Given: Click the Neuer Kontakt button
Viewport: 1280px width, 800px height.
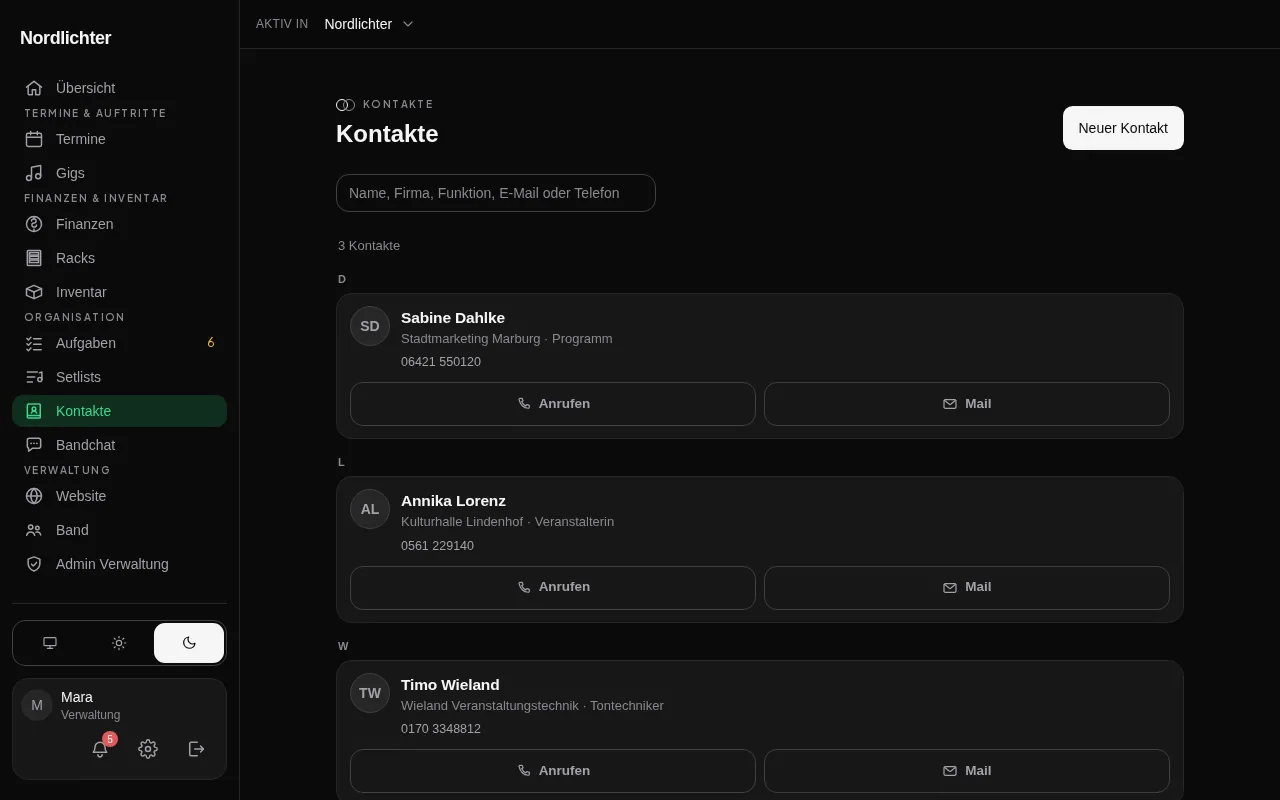Looking at the screenshot, I should [x=1123, y=128].
